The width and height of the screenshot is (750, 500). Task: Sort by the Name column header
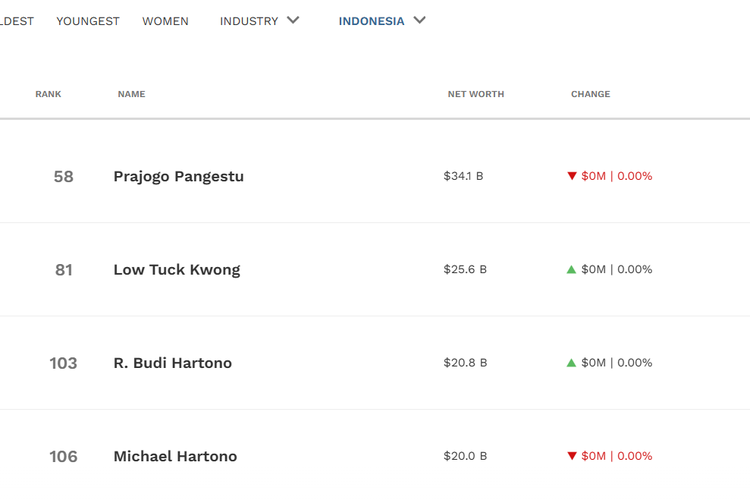coord(131,94)
